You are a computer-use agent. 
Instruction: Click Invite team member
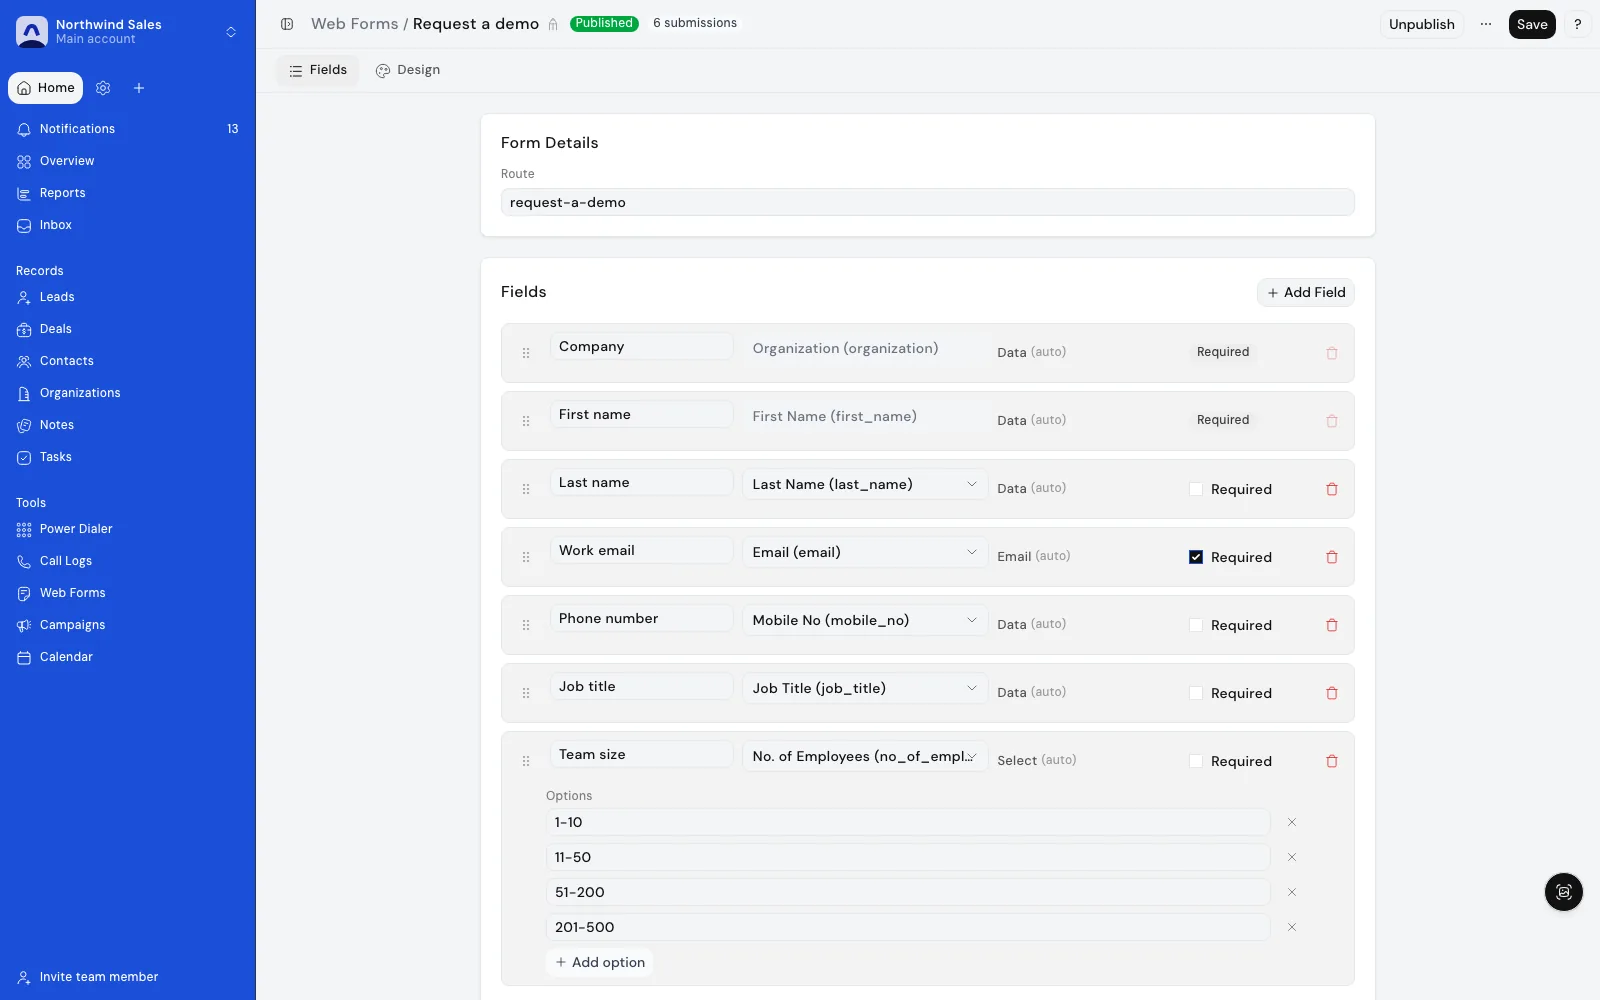click(128, 977)
